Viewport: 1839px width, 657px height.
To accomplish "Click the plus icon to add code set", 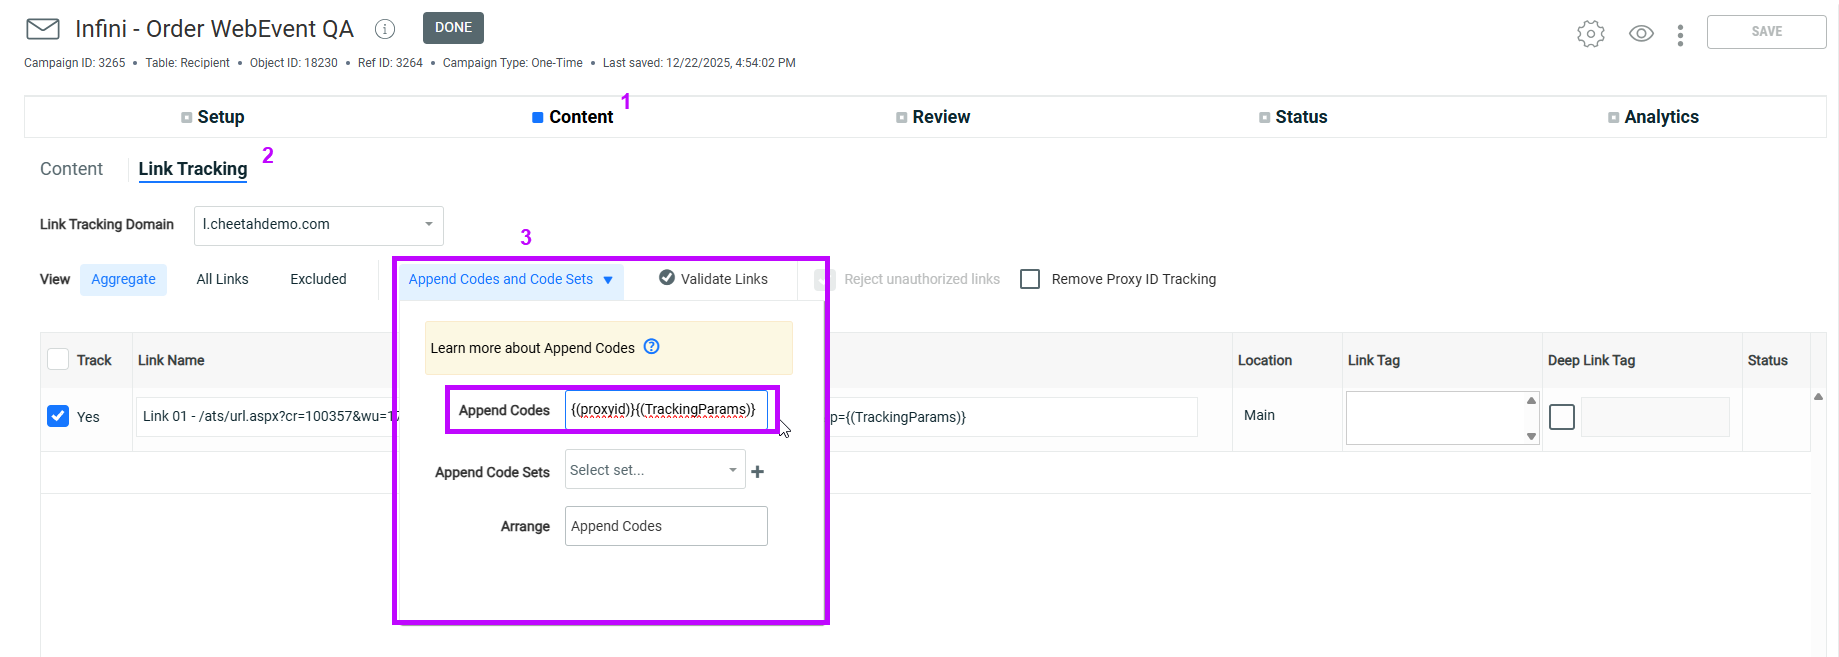I will [758, 472].
